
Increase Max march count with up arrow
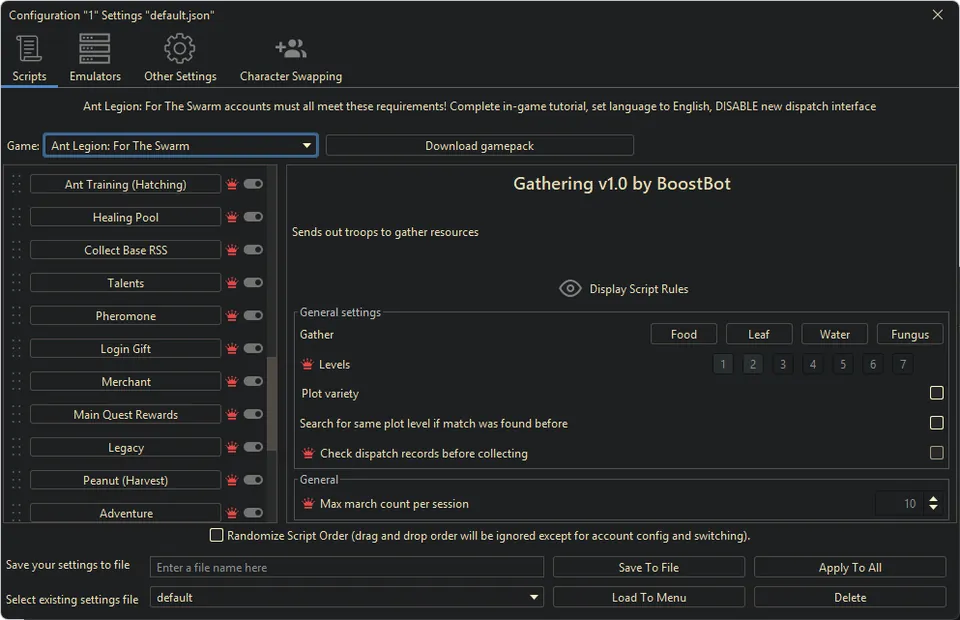click(933, 499)
